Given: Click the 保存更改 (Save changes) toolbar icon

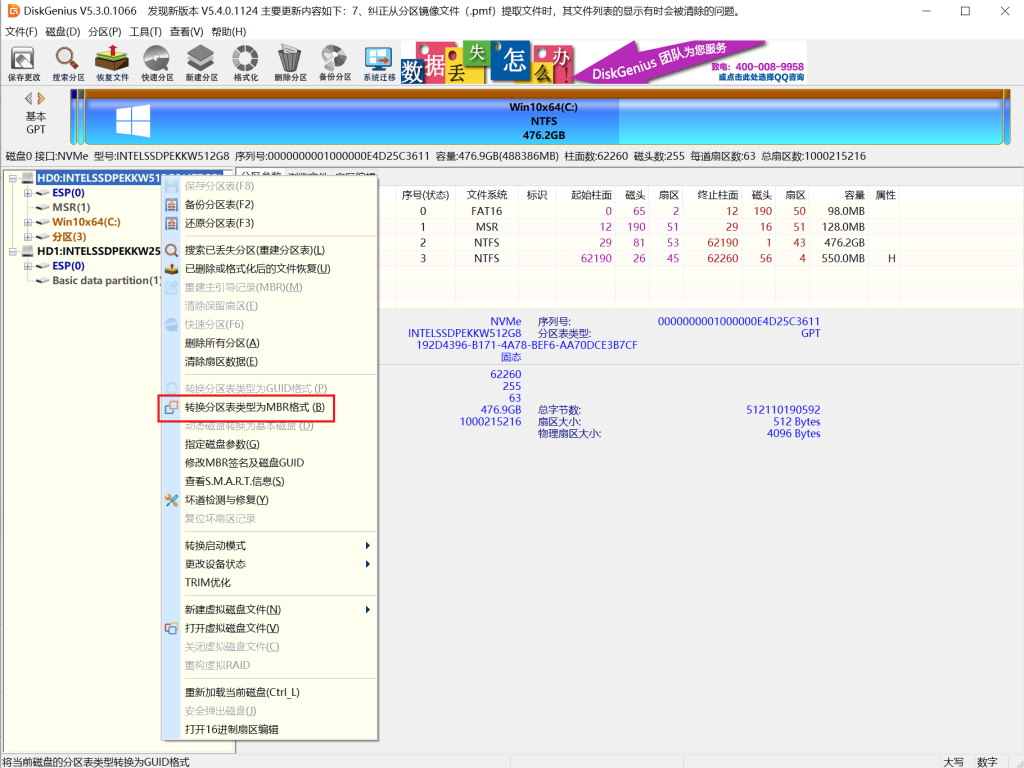Looking at the screenshot, I should coord(24,62).
